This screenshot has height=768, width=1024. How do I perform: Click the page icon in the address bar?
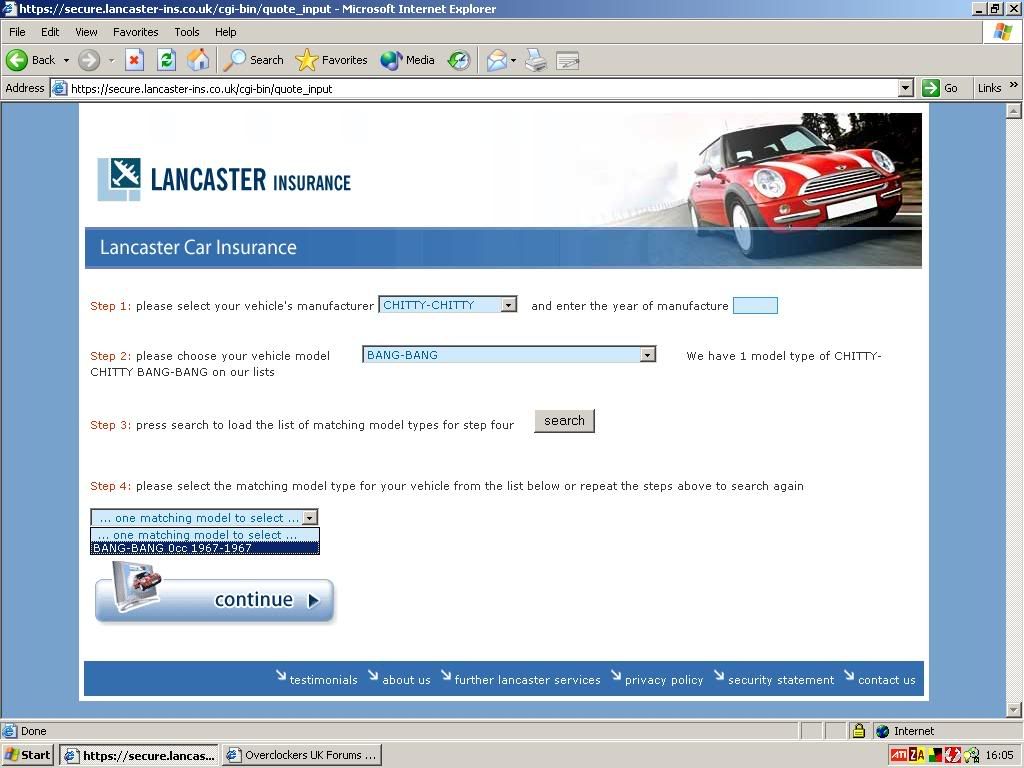coord(59,88)
